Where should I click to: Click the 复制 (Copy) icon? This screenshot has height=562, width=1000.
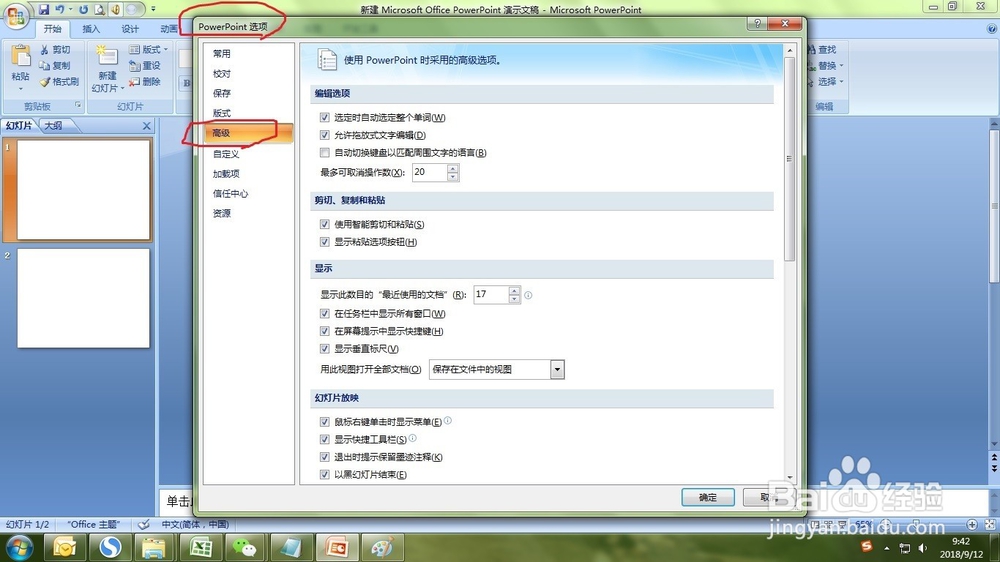pos(44,66)
